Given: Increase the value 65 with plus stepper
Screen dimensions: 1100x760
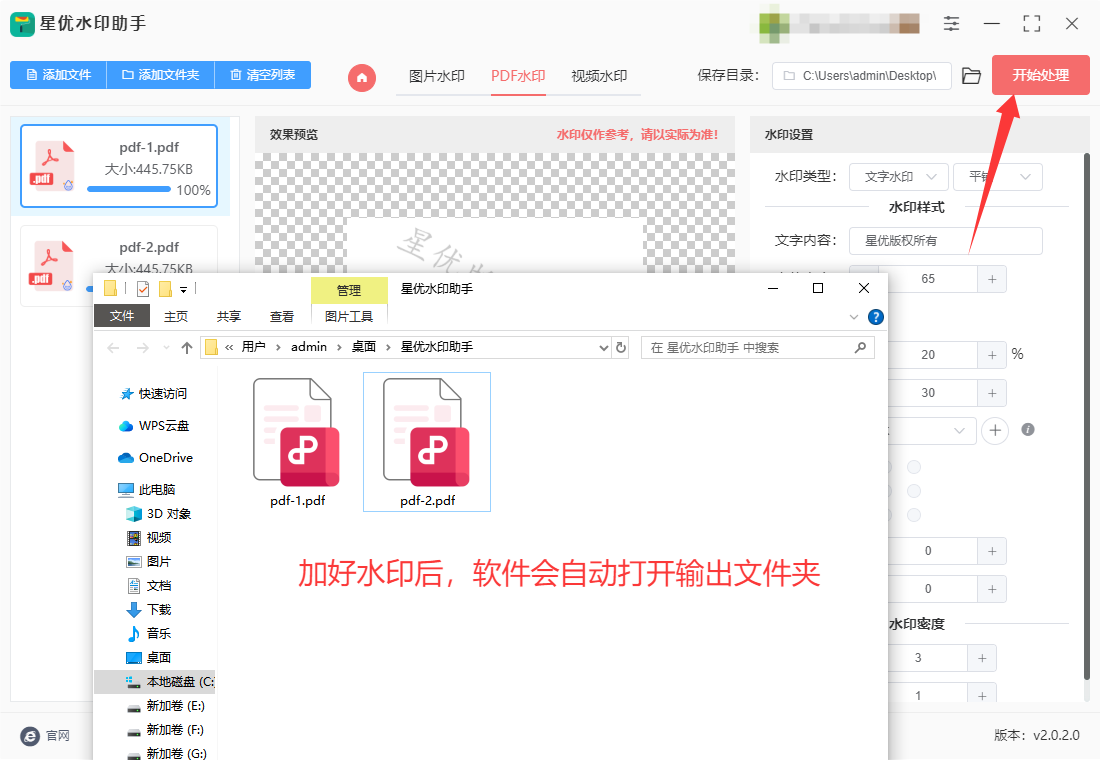Looking at the screenshot, I should point(992,279).
